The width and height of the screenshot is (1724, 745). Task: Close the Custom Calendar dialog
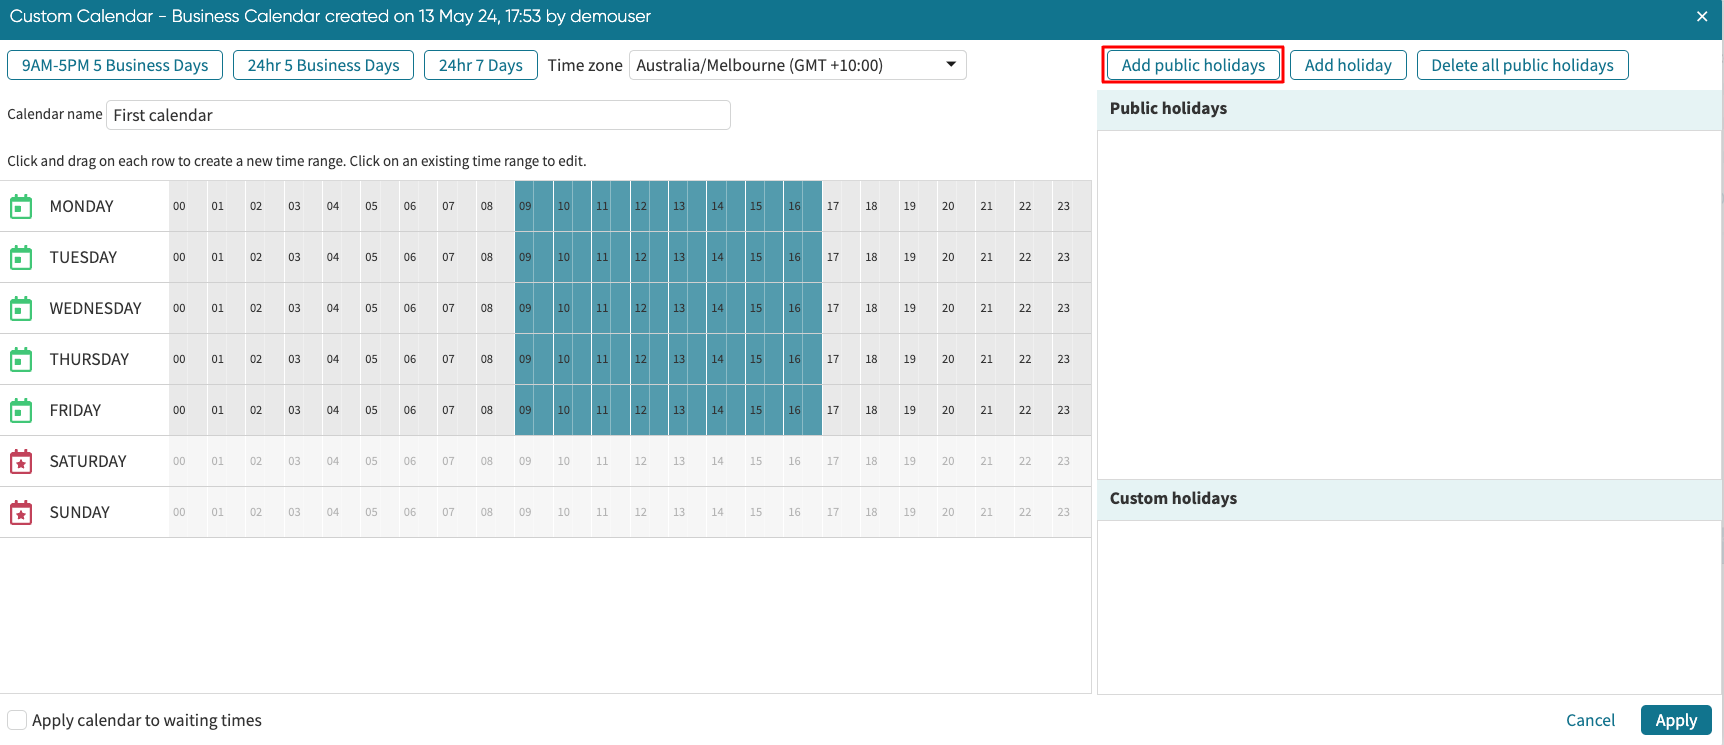click(x=1702, y=17)
